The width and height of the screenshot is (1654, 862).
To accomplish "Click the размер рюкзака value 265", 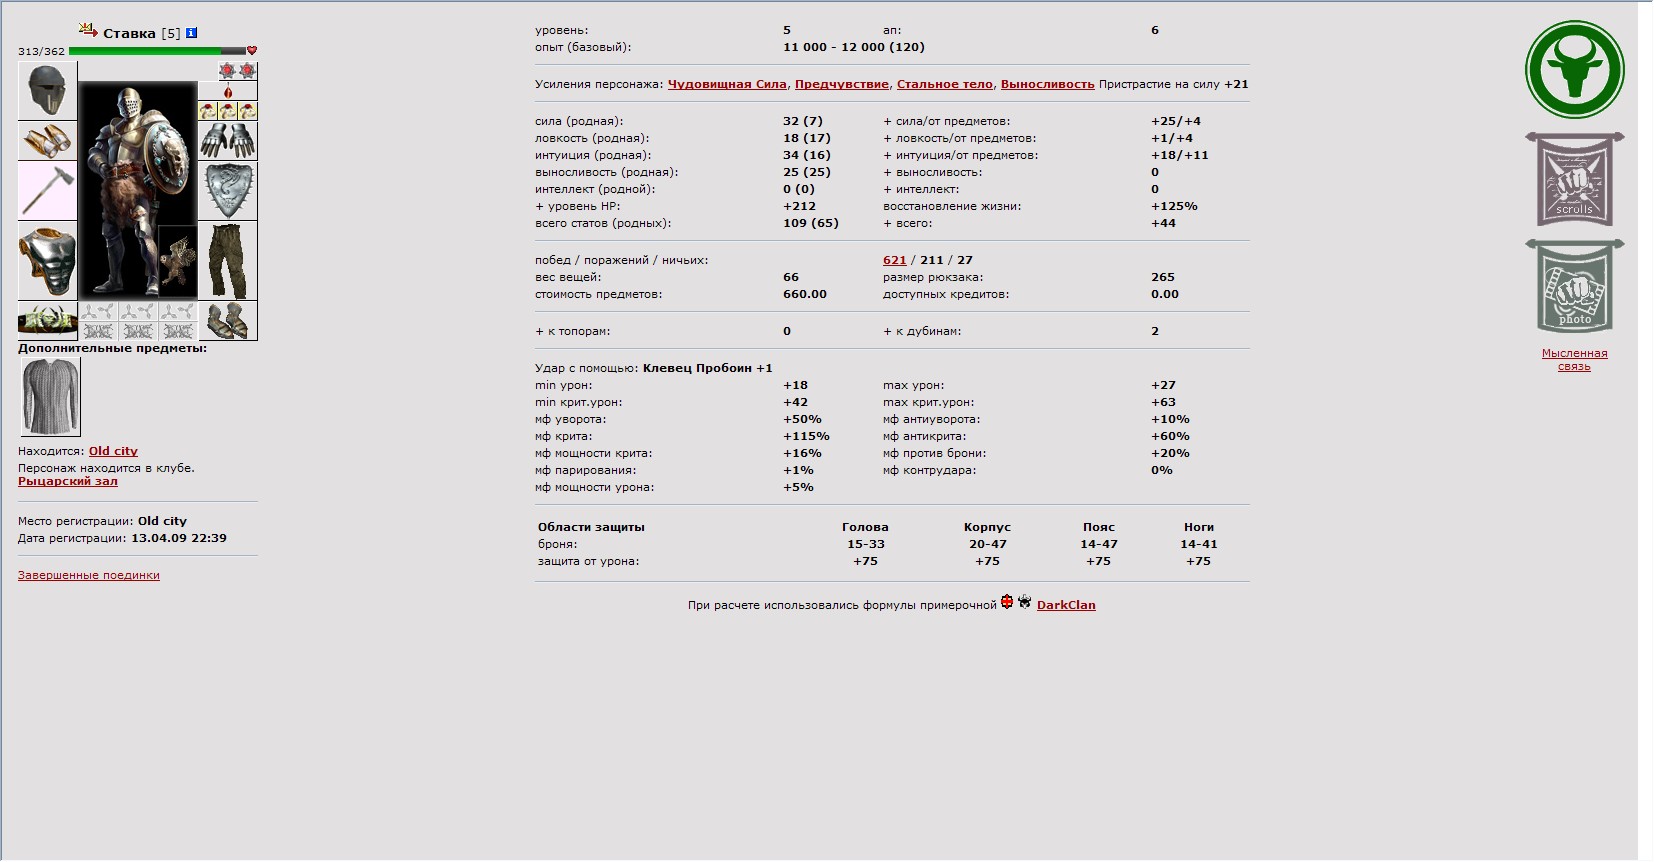I will 1163,277.
